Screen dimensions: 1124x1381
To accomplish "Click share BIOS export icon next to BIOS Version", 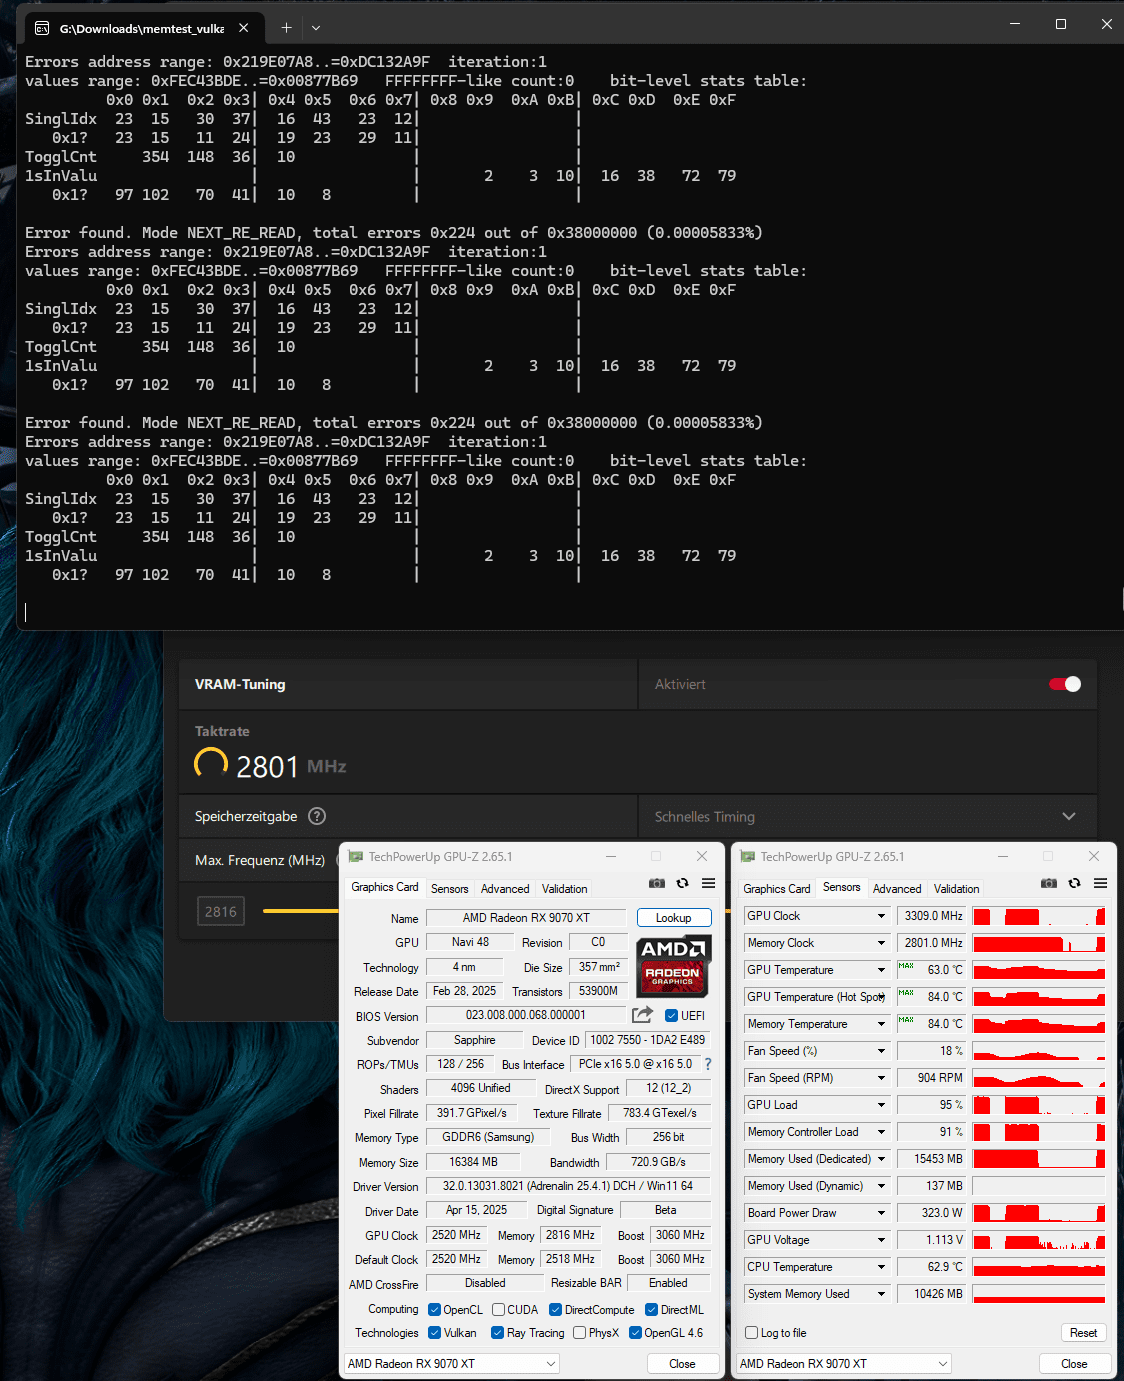I will coord(642,1014).
